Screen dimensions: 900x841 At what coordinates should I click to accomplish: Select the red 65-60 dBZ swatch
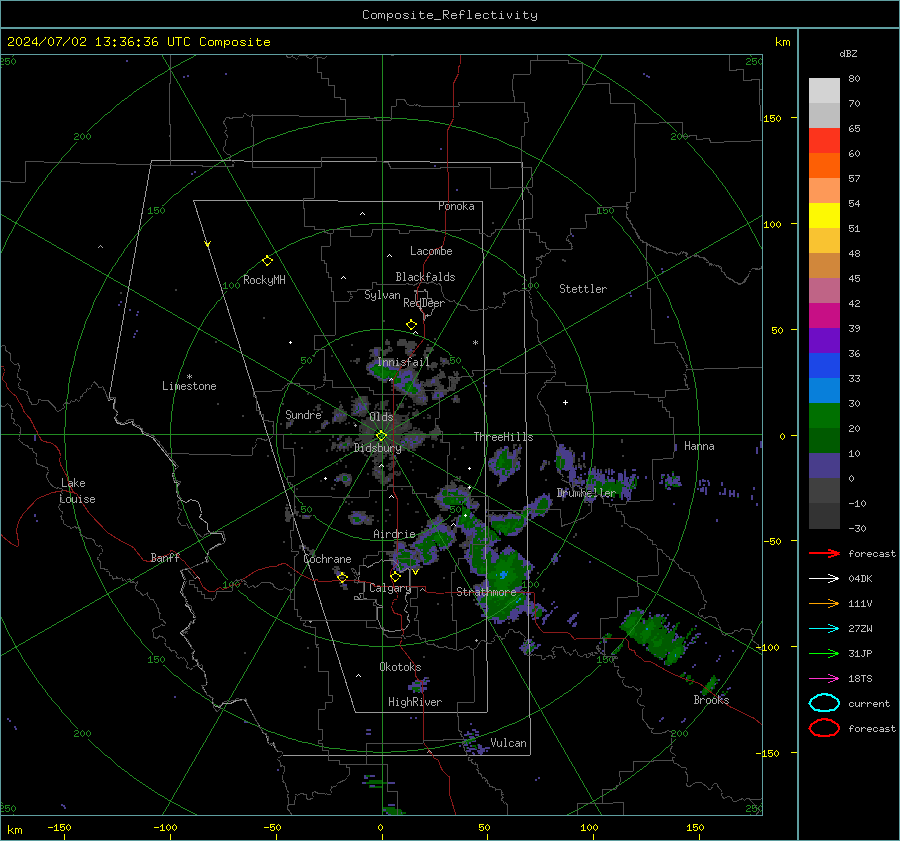(824, 141)
